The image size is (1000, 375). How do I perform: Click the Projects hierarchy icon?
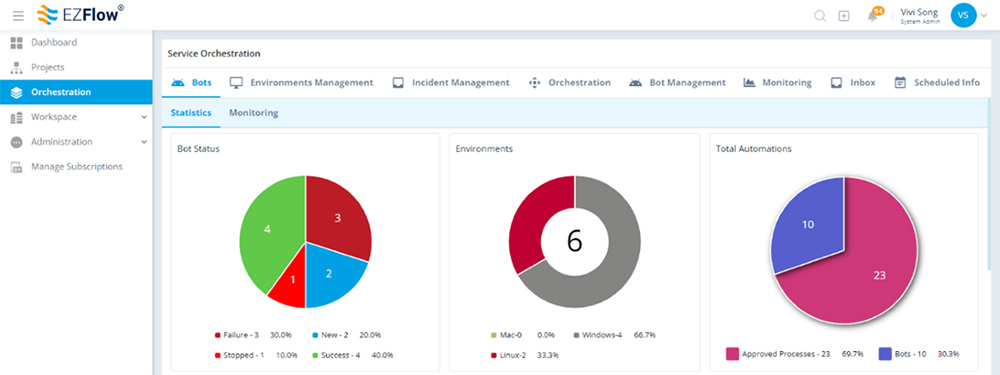(x=17, y=68)
